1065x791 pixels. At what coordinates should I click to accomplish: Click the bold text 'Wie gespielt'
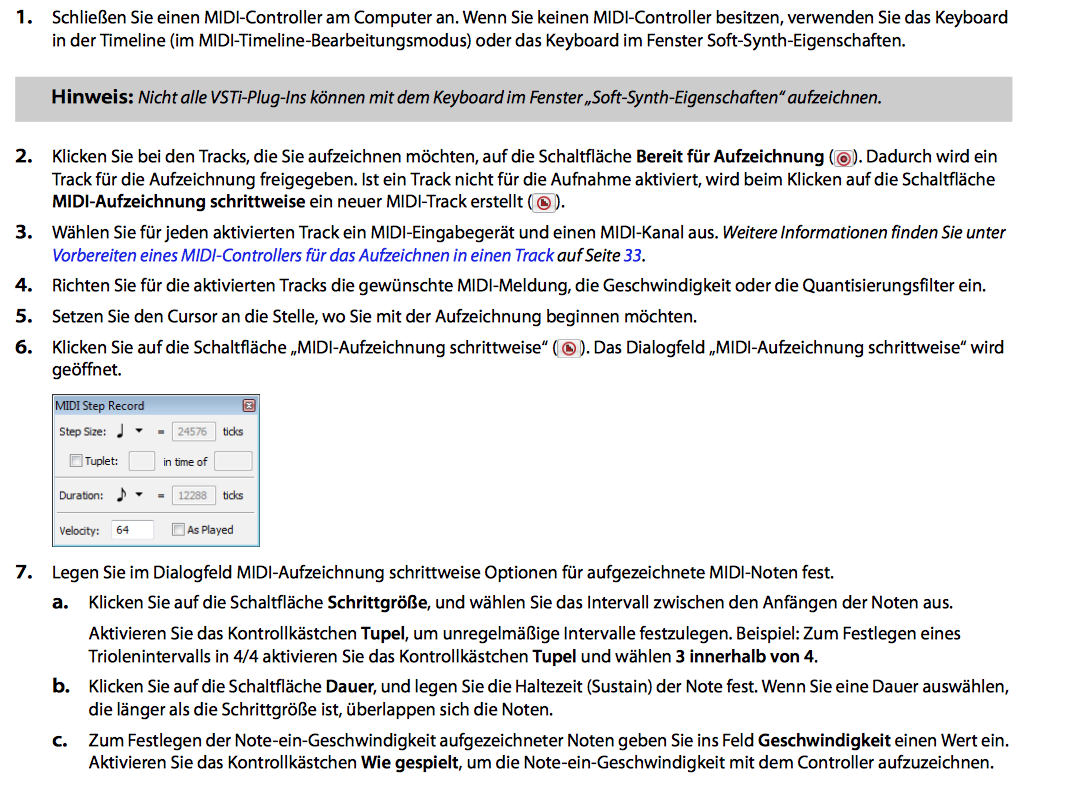(x=410, y=763)
